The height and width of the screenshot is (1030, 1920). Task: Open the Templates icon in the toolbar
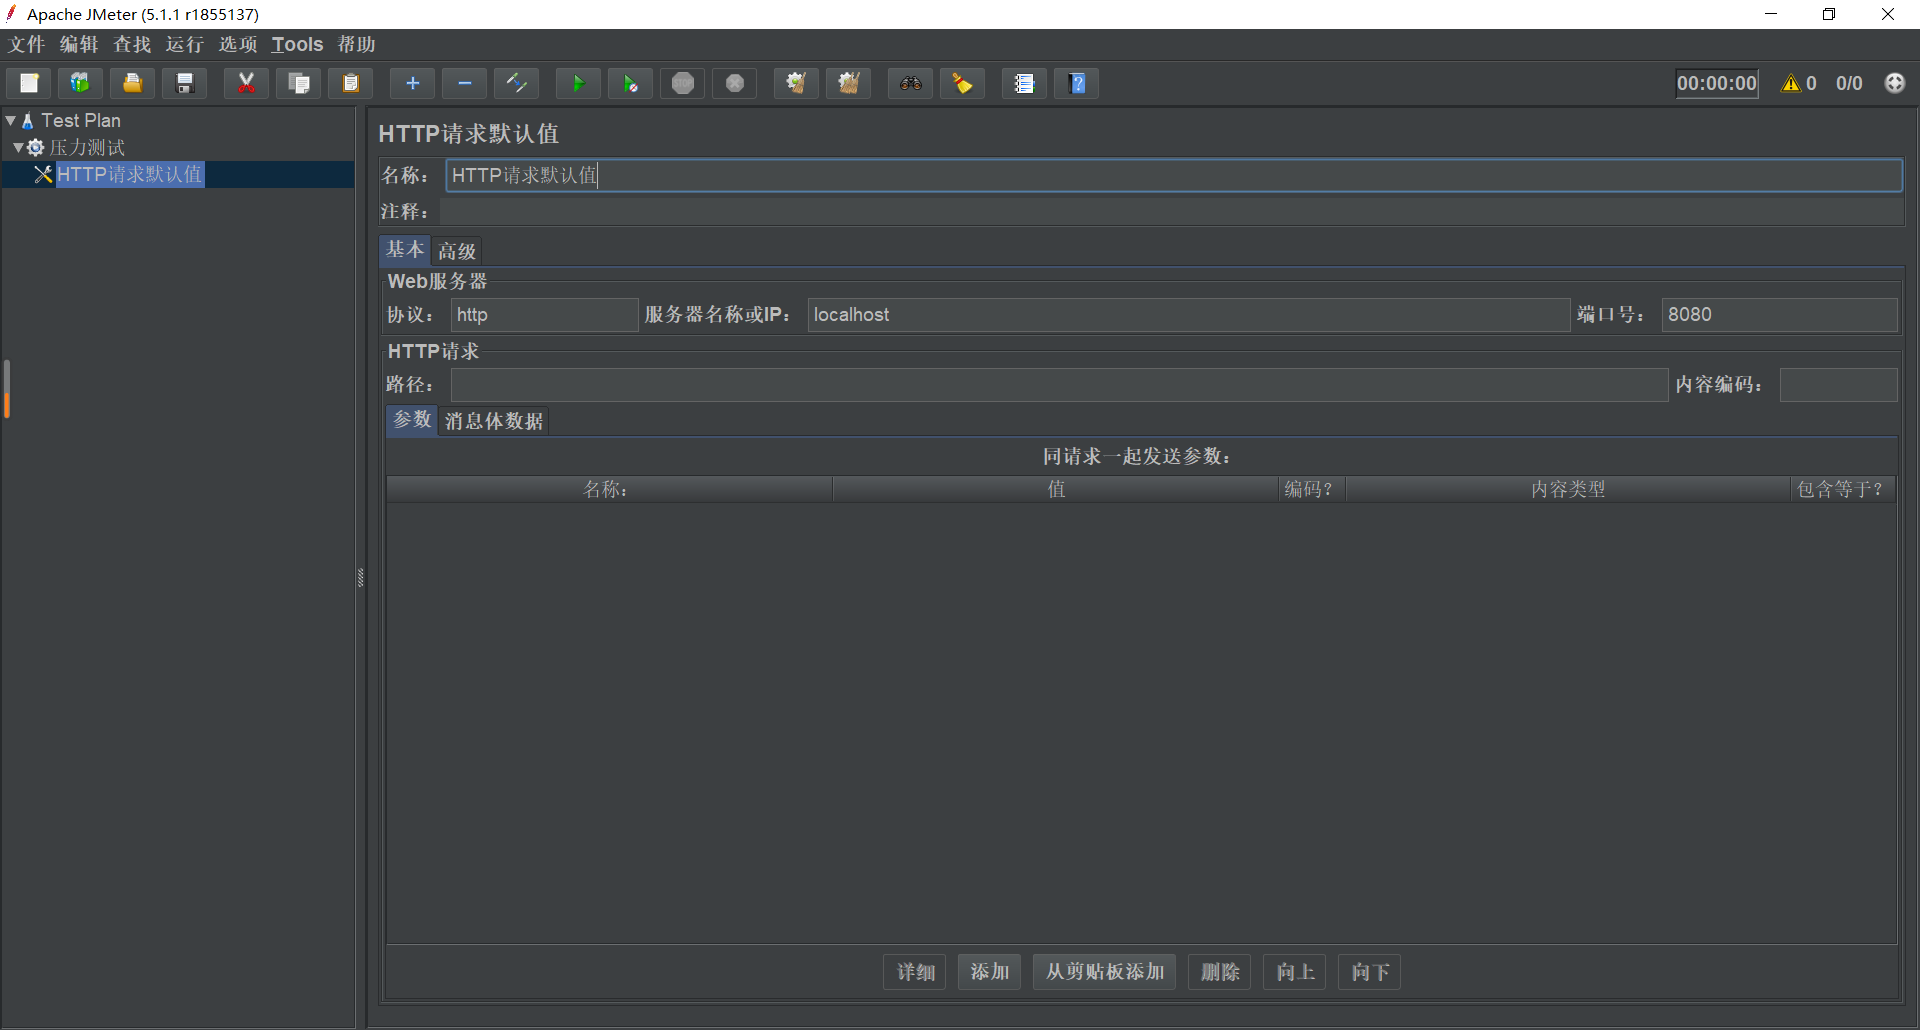tap(81, 83)
